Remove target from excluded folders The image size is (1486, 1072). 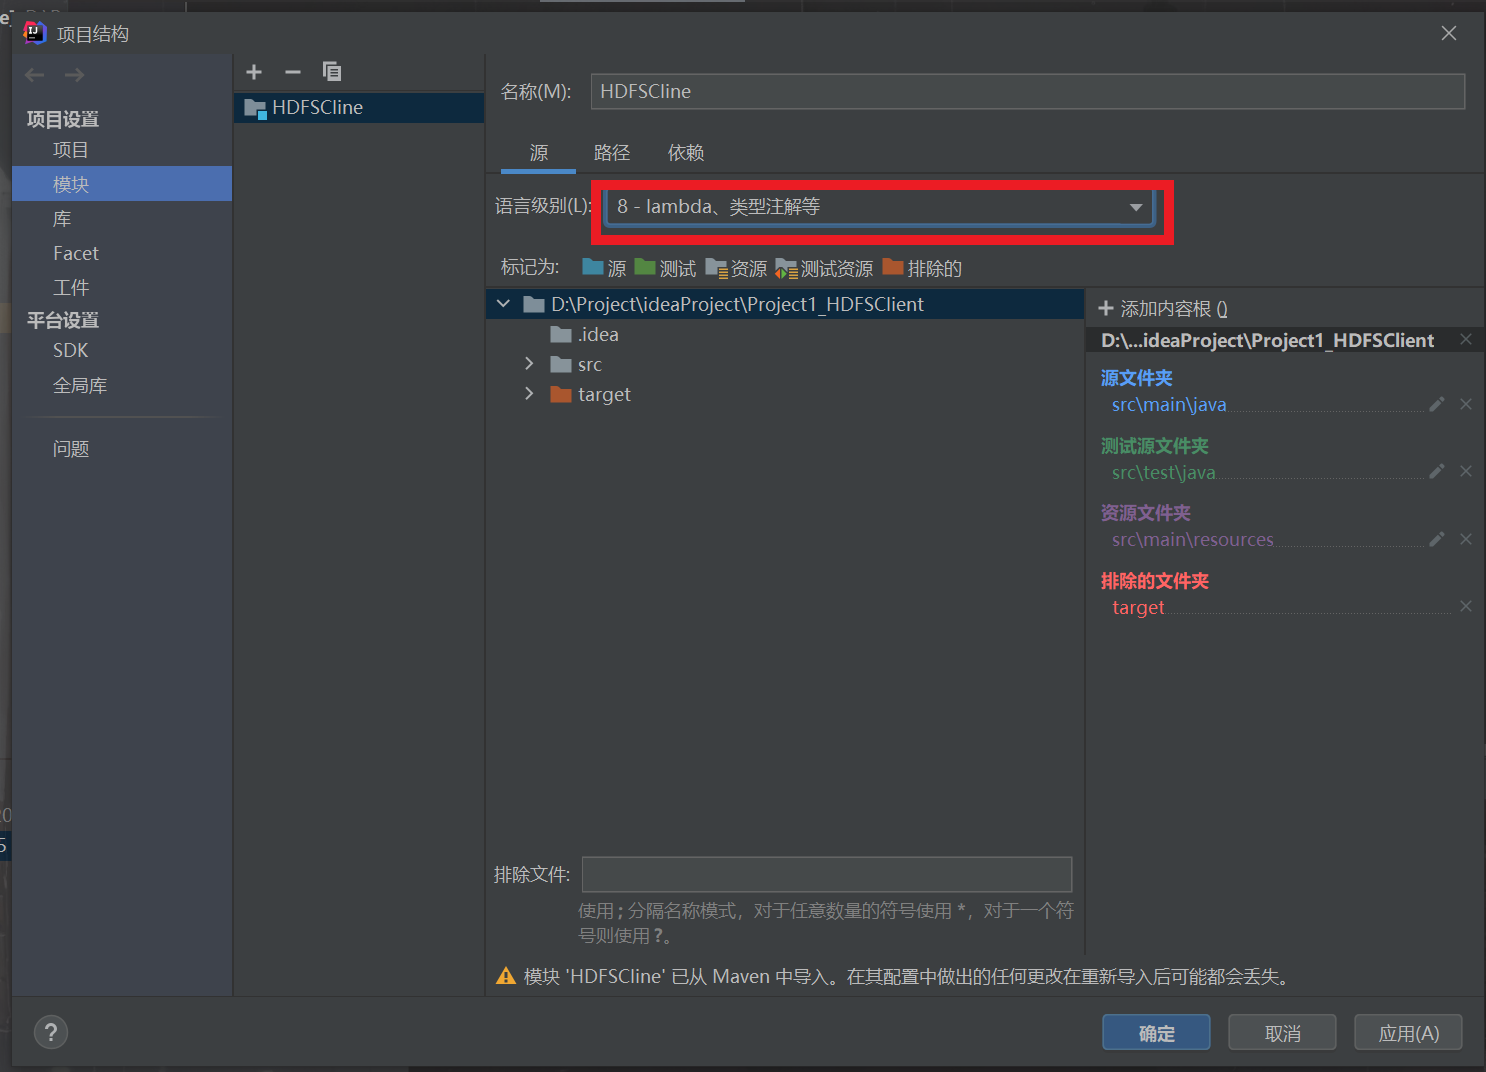pos(1466,606)
